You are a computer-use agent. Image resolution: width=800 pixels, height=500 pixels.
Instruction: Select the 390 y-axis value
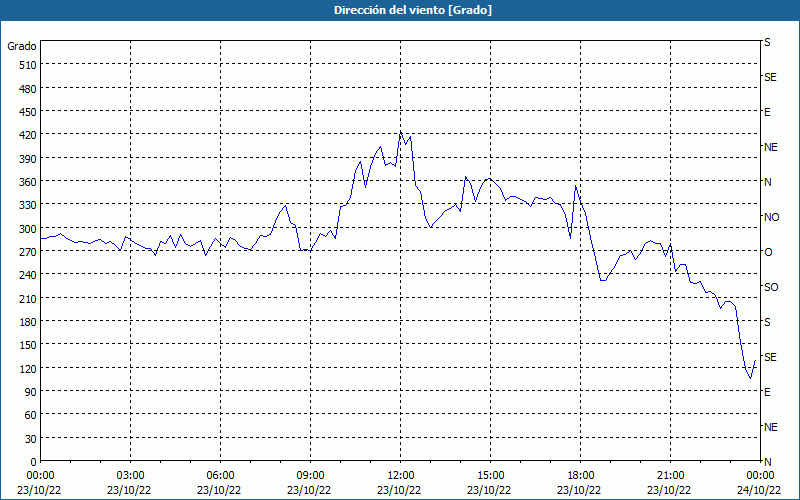pos(28,159)
